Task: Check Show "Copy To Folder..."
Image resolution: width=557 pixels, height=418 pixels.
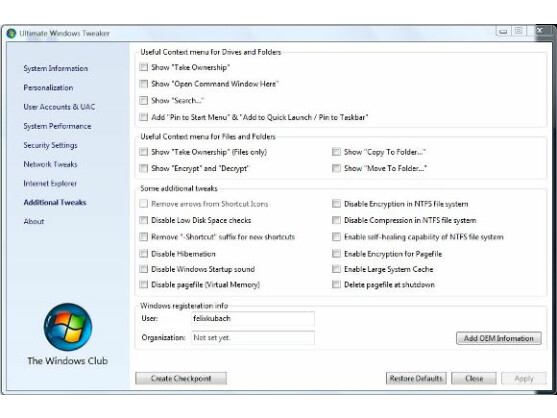Action: click(x=336, y=152)
